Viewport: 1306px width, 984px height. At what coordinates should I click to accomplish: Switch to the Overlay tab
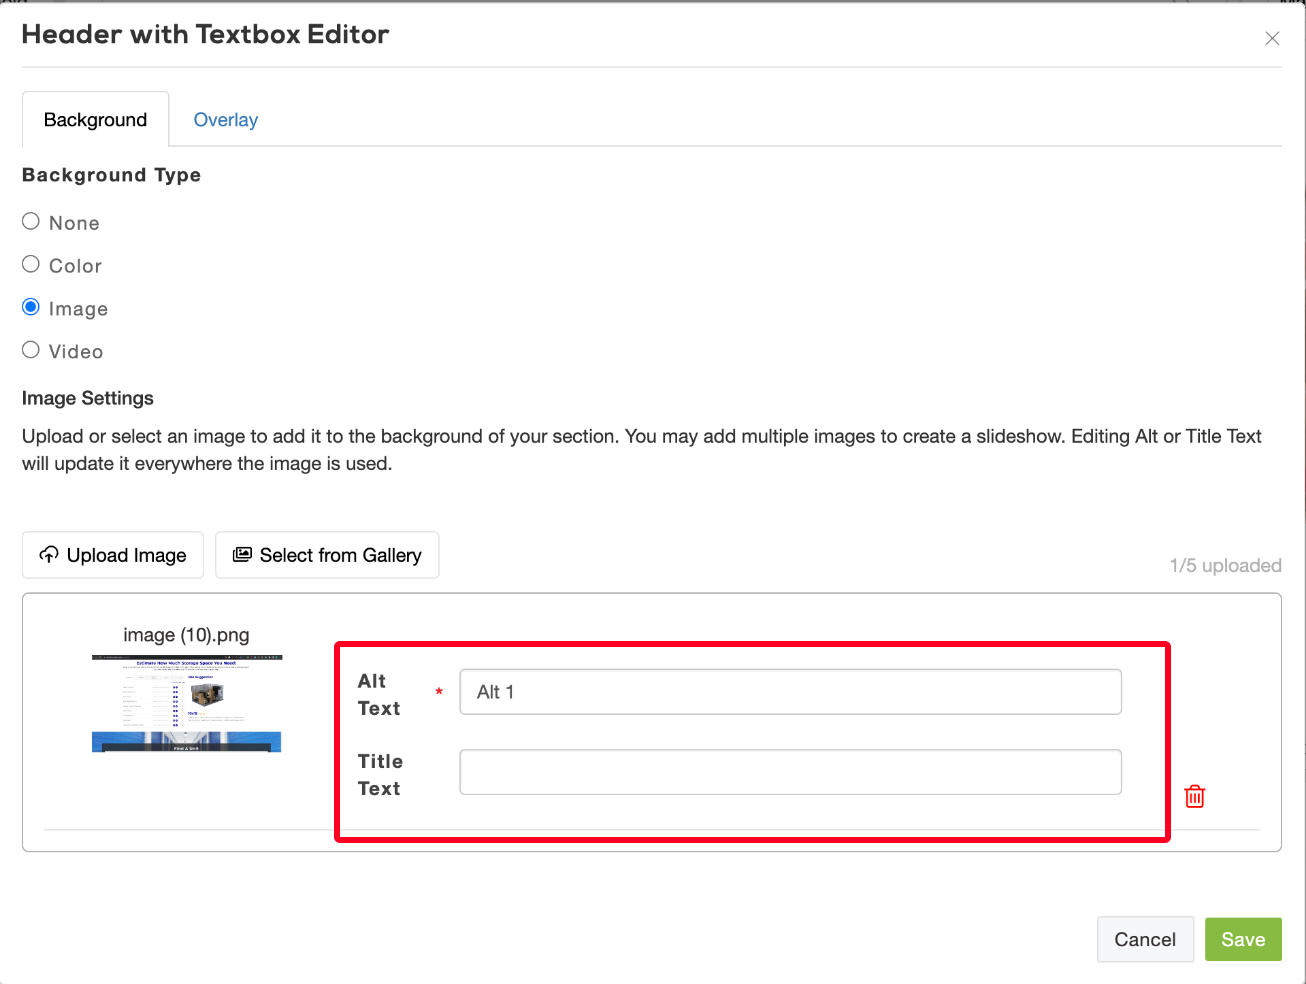(x=225, y=120)
